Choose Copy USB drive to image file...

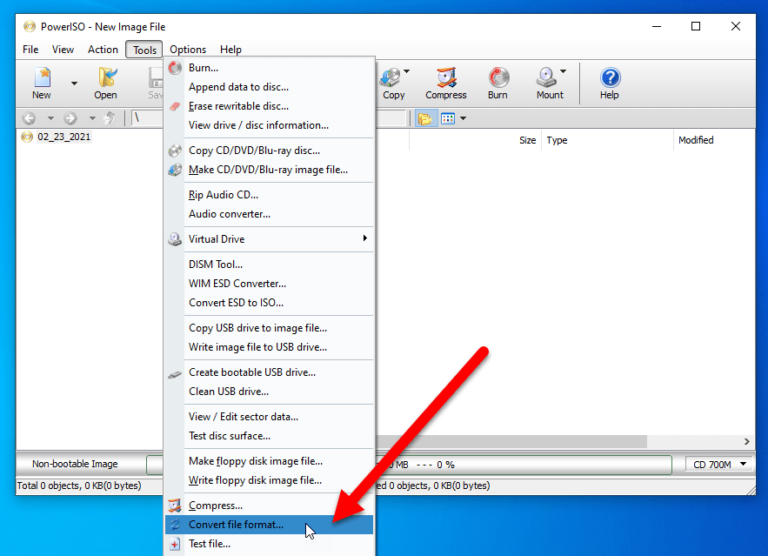tap(269, 328)
